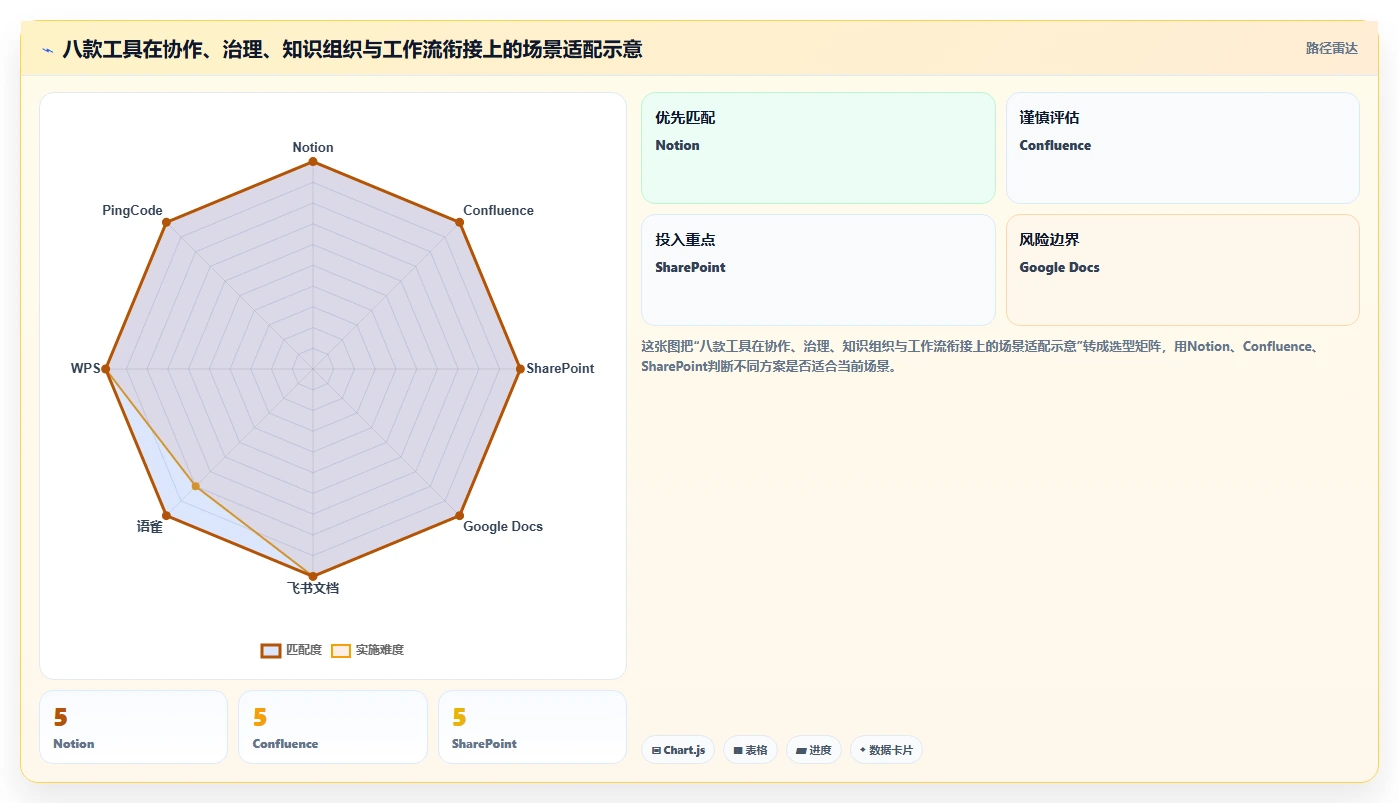Click the Confluence score 5 stat card

tap(333, 727)
